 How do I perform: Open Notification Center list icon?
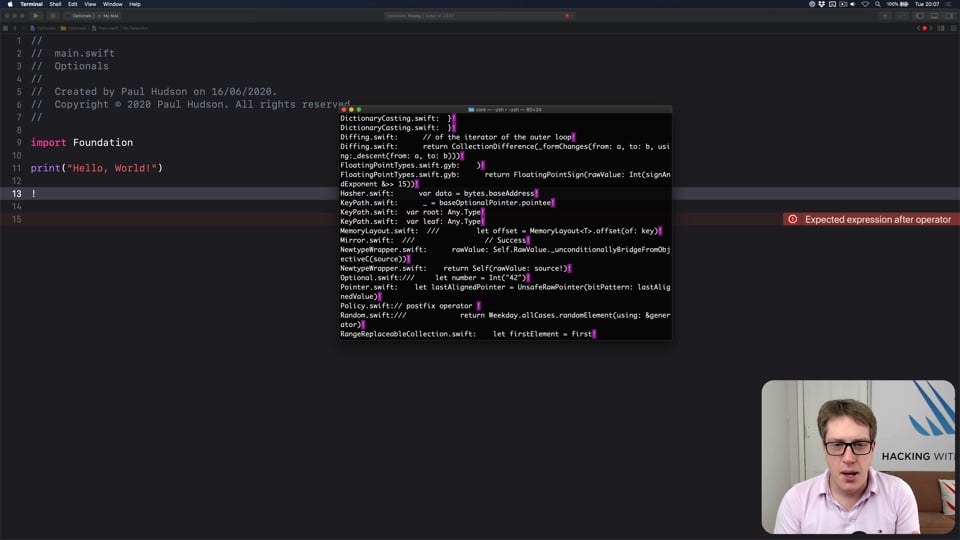[948, 4]
